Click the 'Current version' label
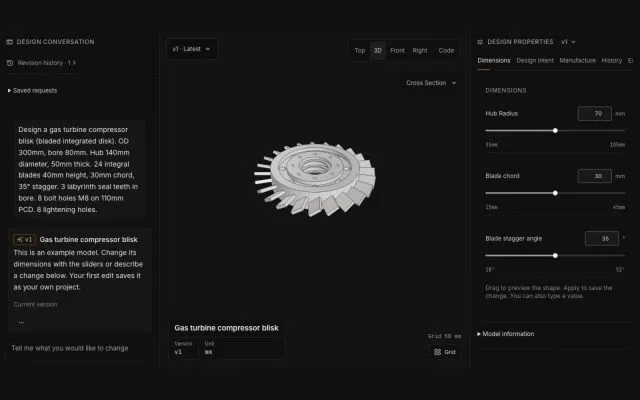This screenshot has height=400, width=640. point(36,304)
